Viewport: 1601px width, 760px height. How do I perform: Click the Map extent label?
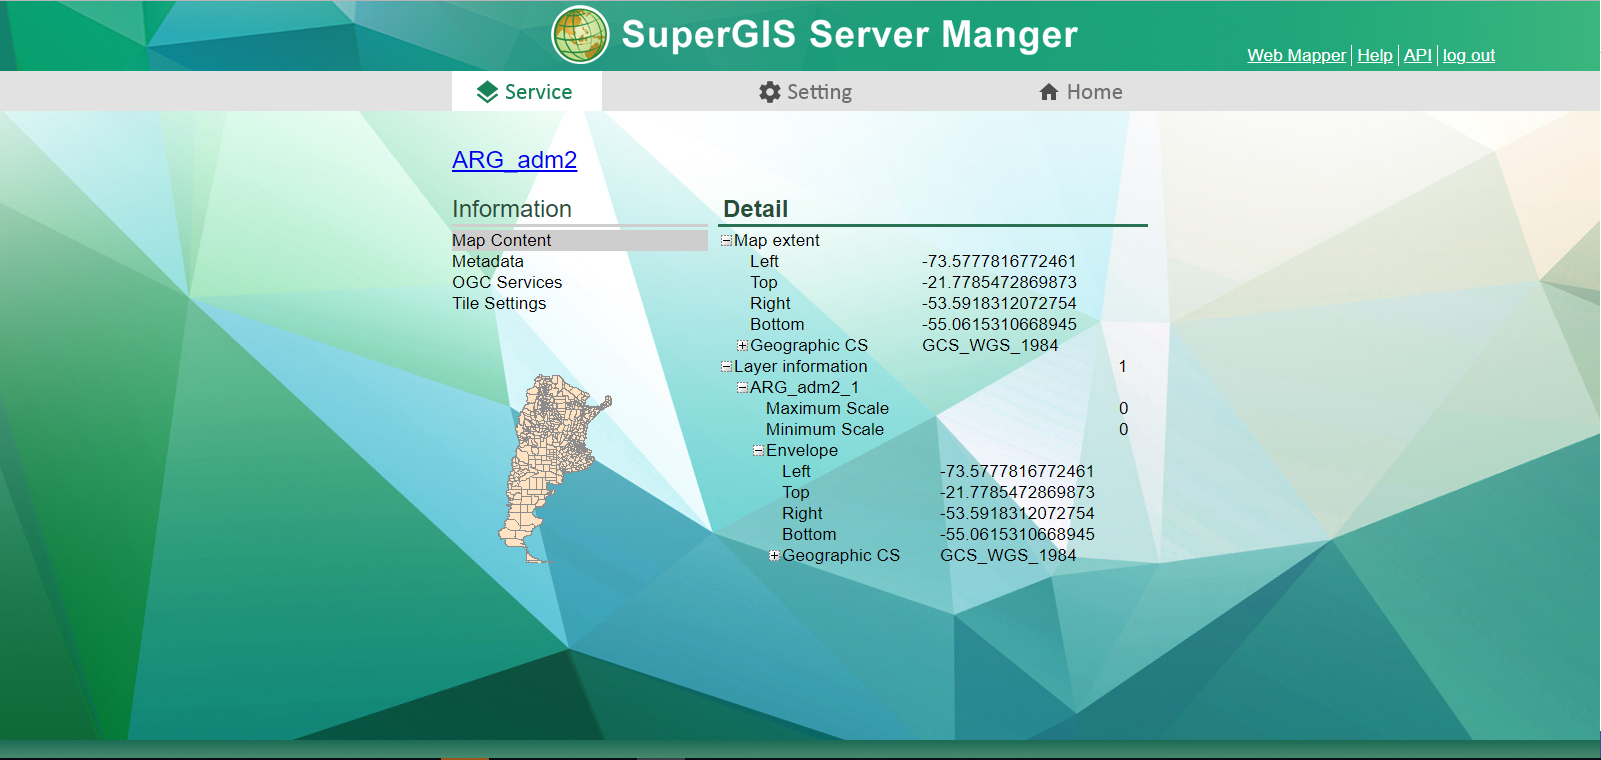click(x=776, y=240)
